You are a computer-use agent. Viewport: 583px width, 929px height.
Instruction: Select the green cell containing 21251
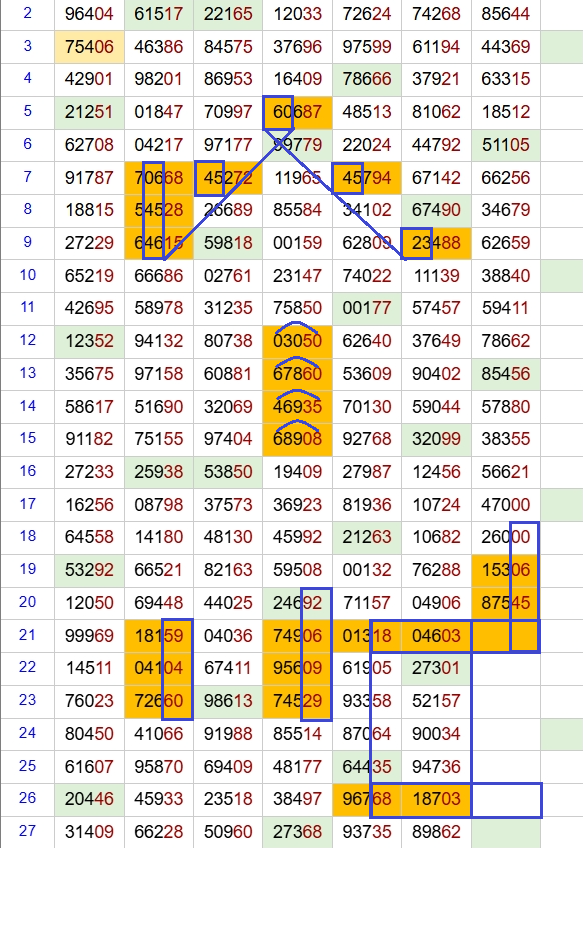tap(89, 112)
